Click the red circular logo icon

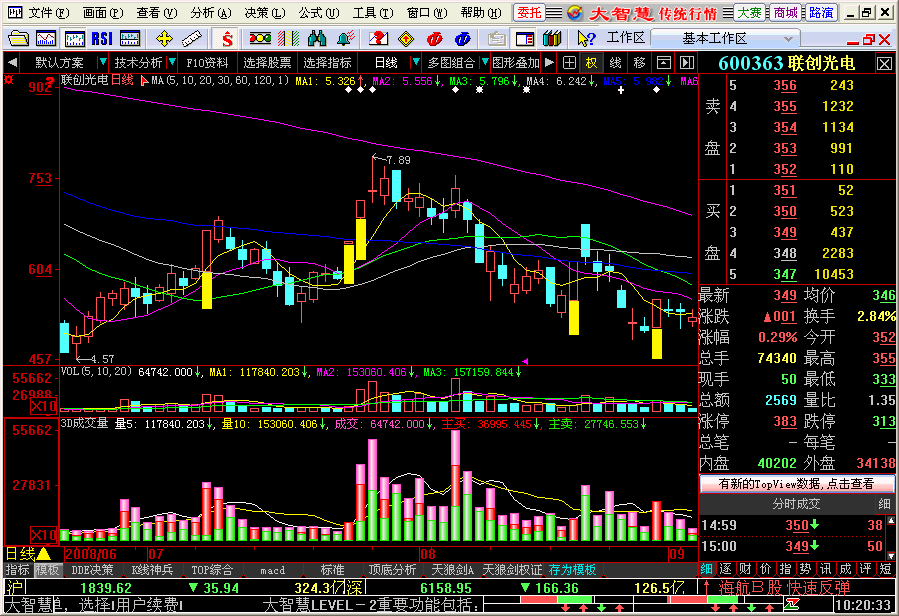[x=435, y=38]
